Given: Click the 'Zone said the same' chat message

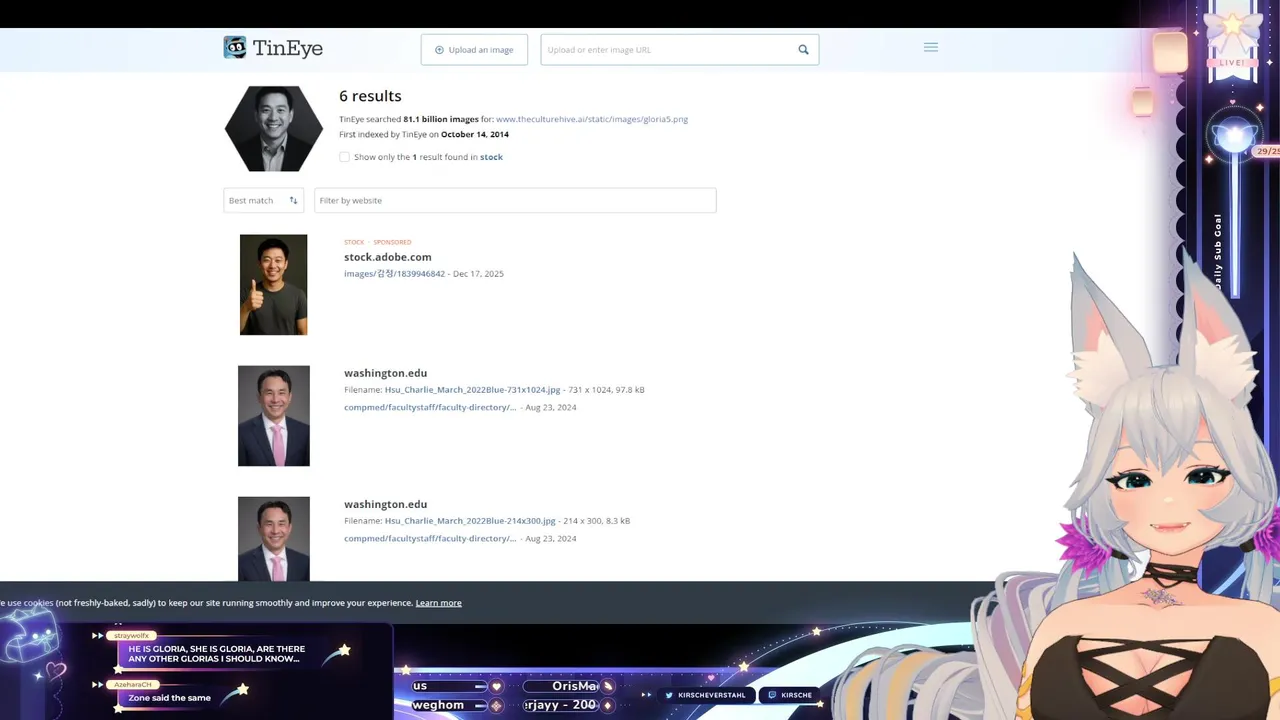Looking at the screenshot, I should [x=169, y=698].
